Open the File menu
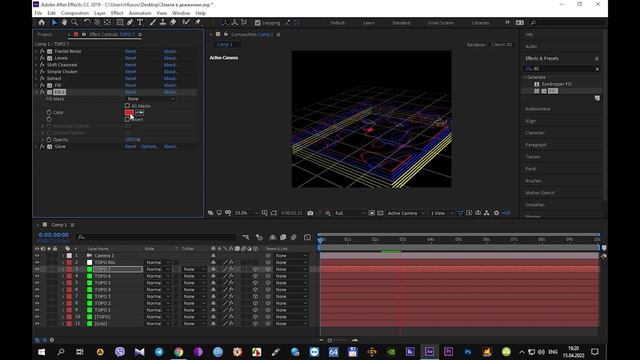This screenshot has width=640, height=360. 38,13
